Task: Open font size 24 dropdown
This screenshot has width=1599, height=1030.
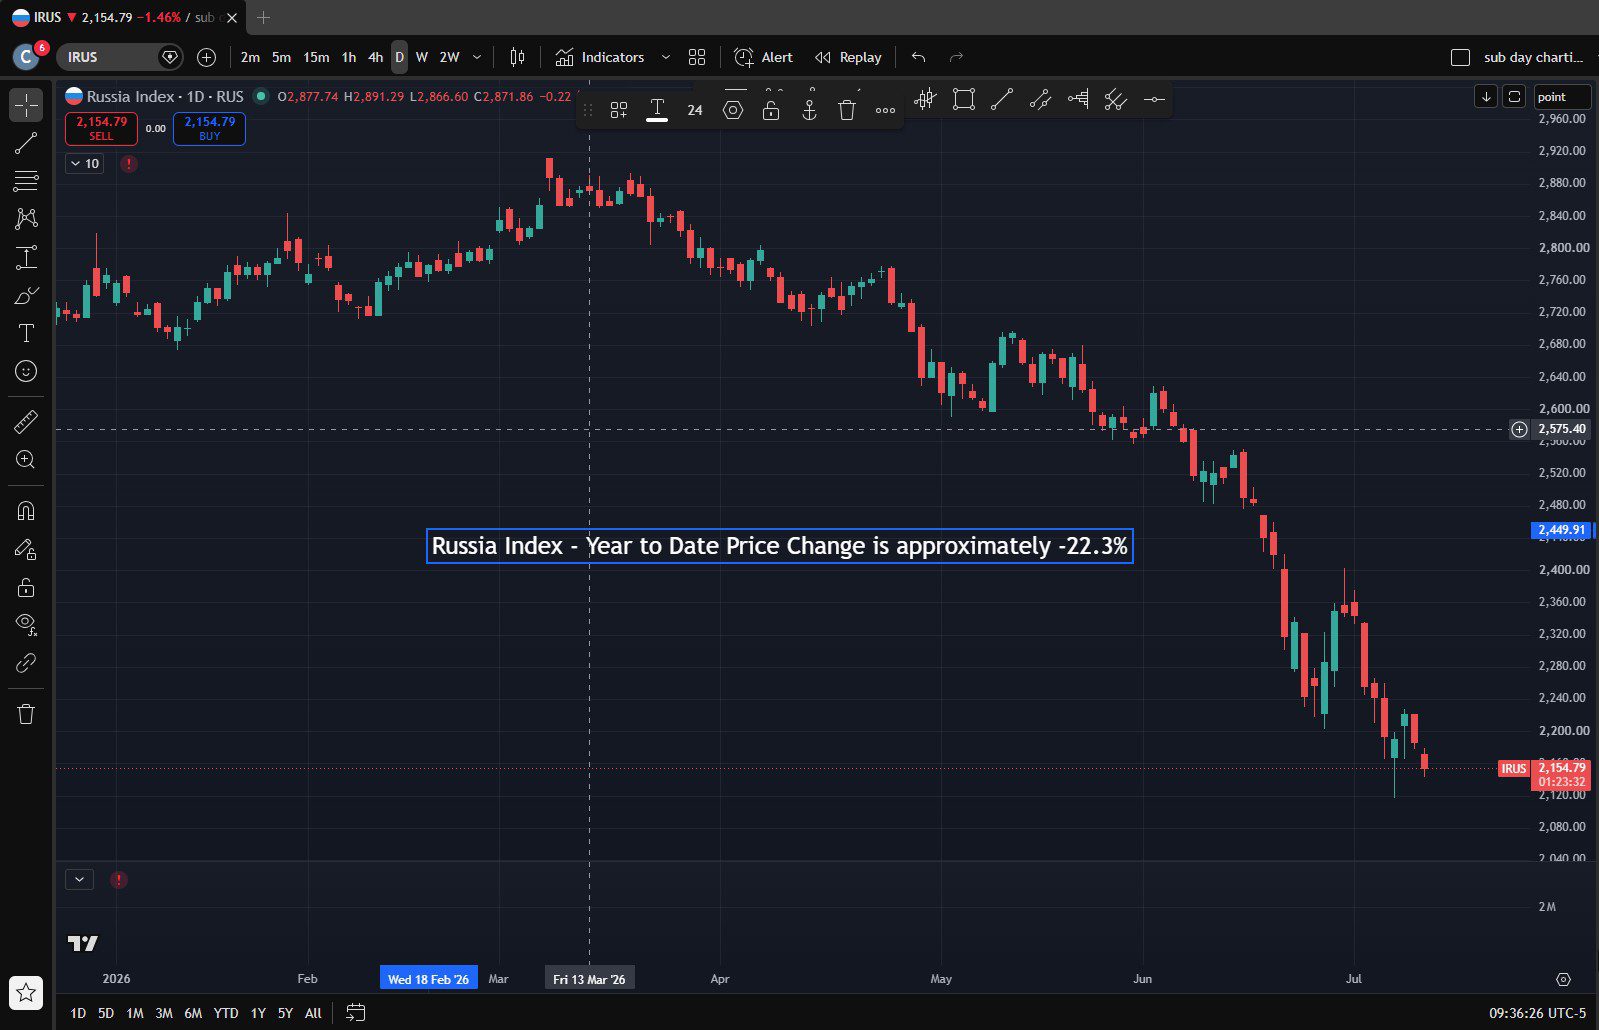Action: pyautogui.click(x=695, y=110)
